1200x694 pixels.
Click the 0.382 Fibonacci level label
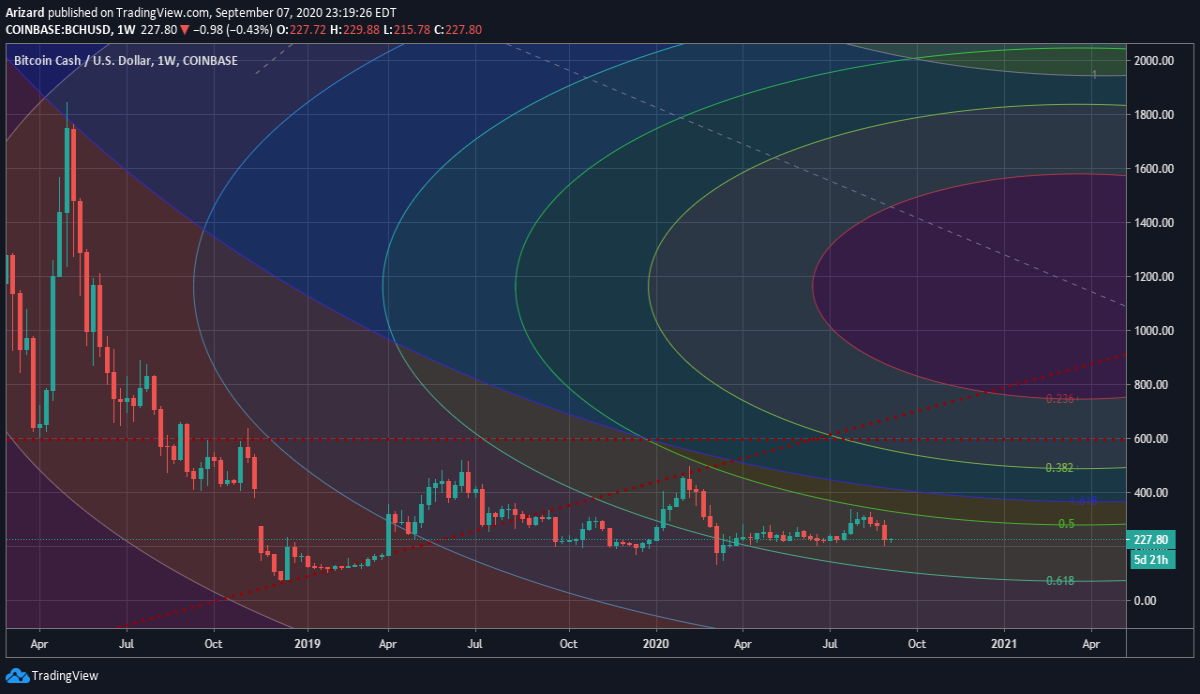click(1059, 468)
